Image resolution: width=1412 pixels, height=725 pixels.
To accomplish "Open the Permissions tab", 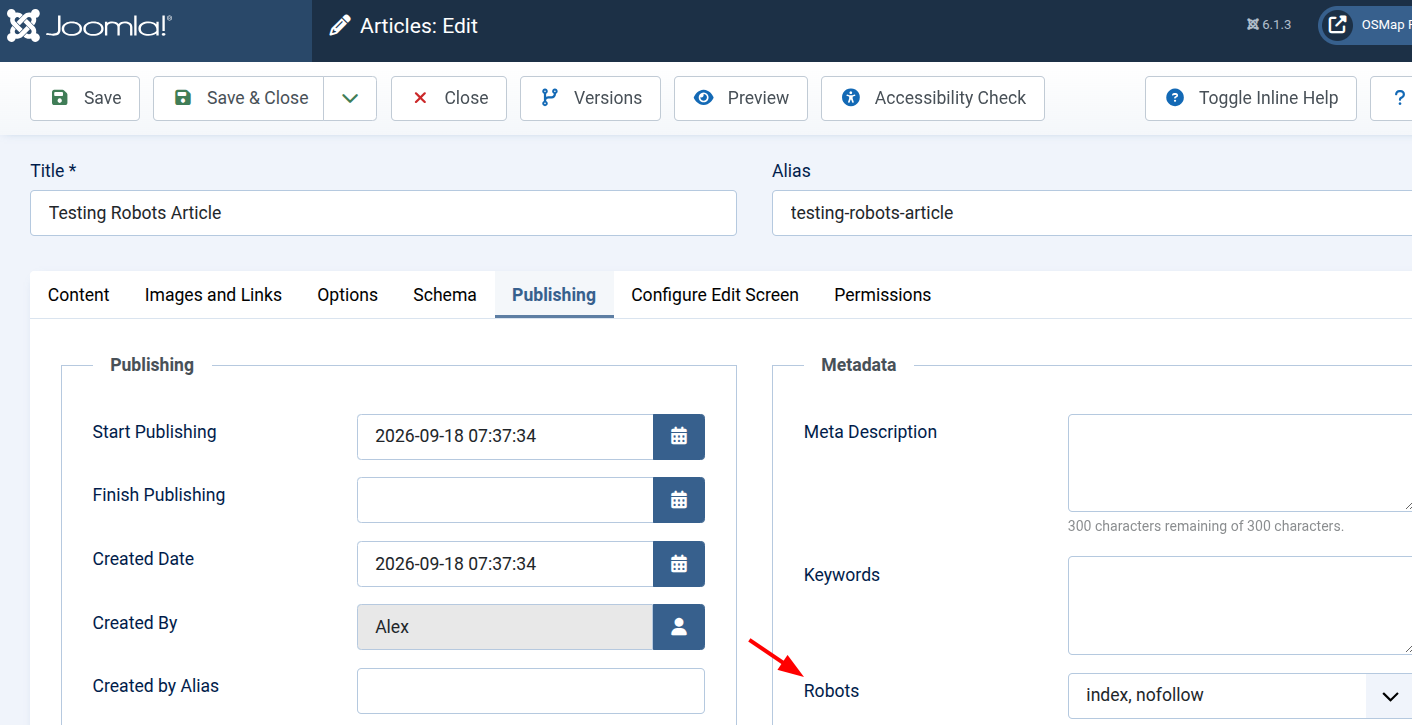I will click(x=883, y=295).
